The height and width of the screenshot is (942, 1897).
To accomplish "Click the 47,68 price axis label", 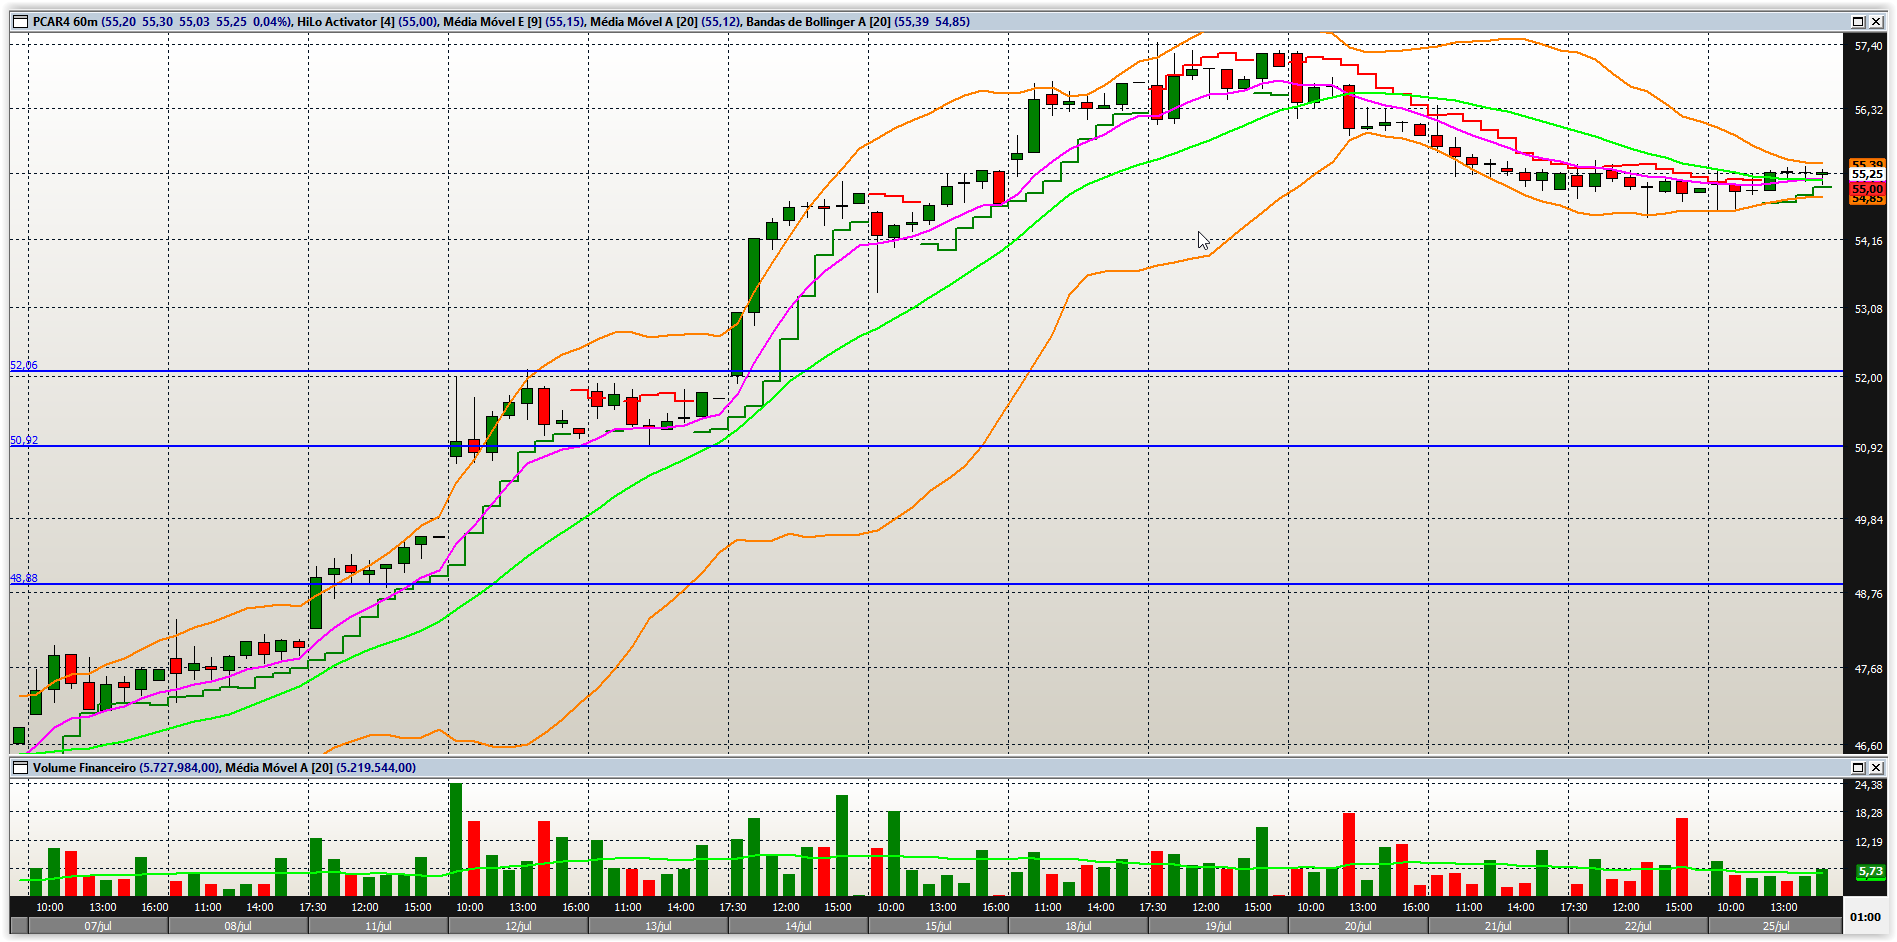I will point(1868,669).
